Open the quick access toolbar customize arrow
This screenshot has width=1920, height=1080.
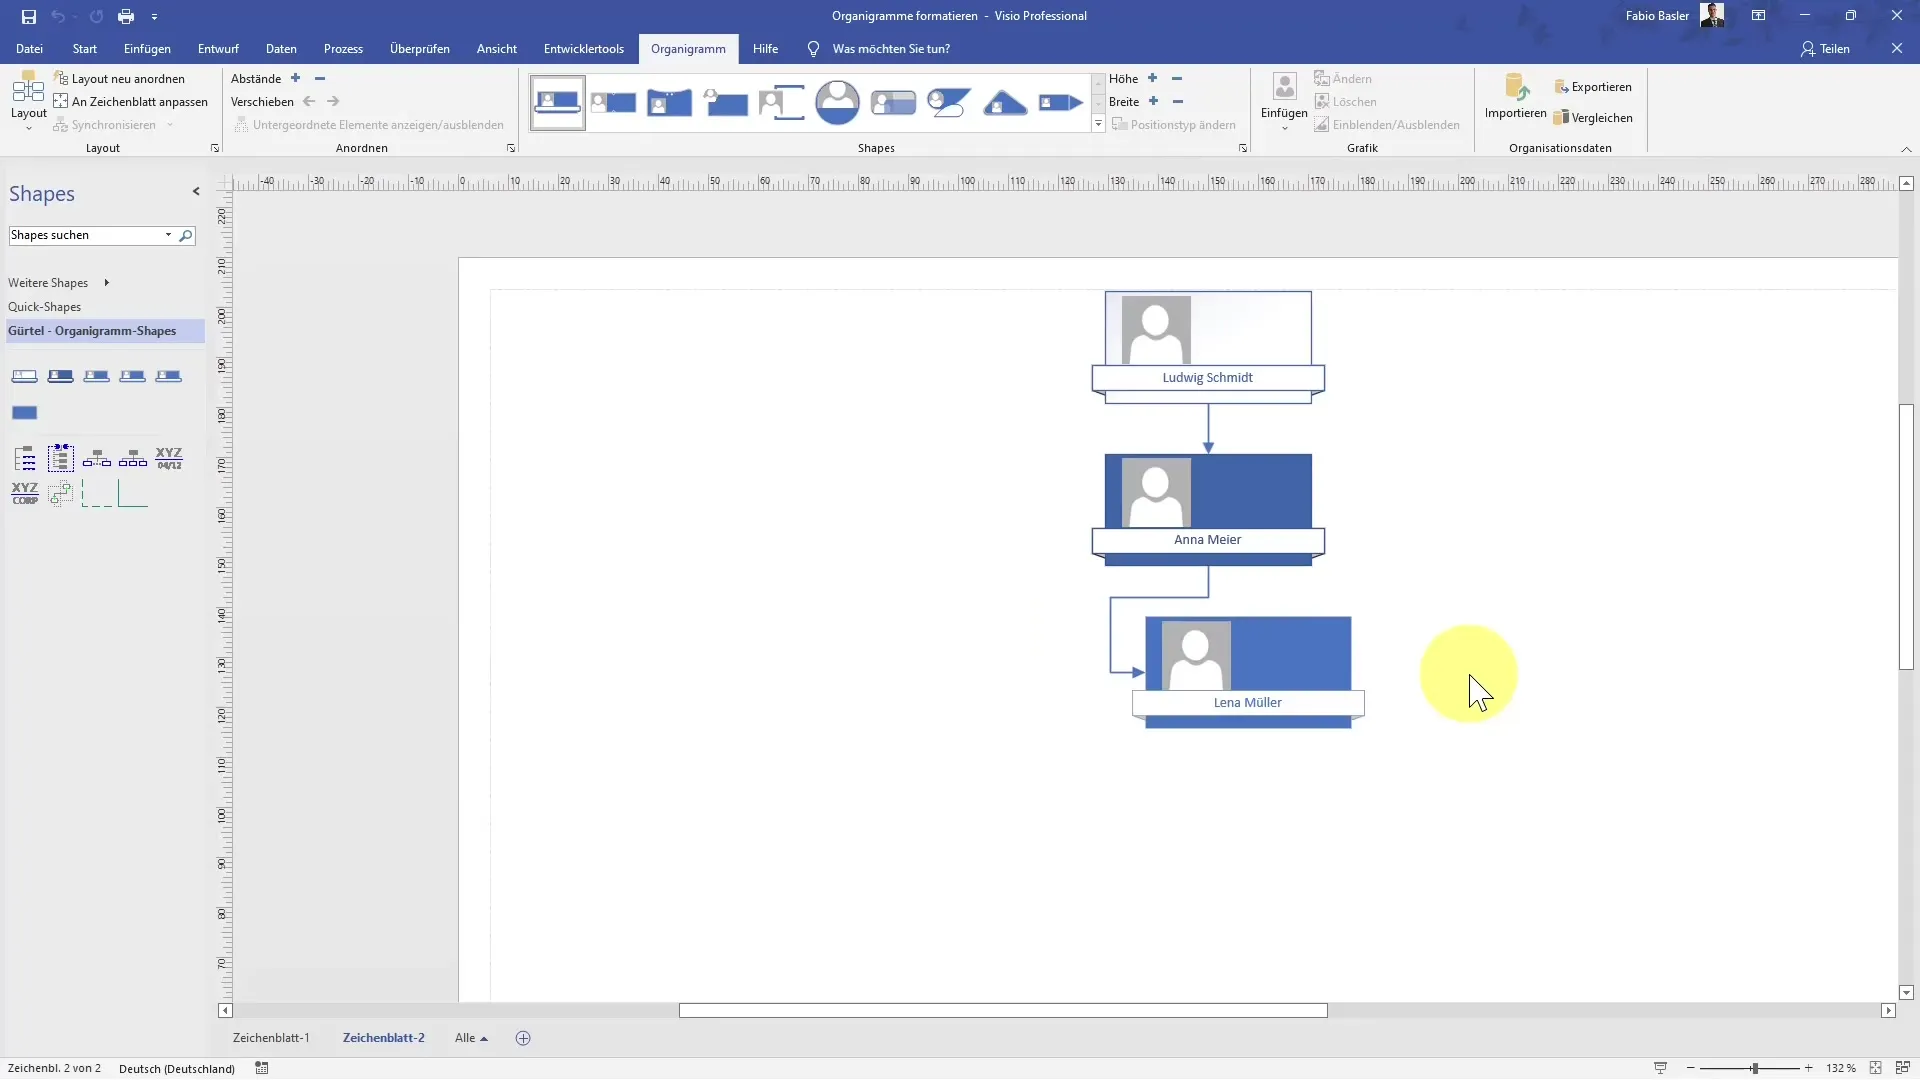tap(154, 17)
